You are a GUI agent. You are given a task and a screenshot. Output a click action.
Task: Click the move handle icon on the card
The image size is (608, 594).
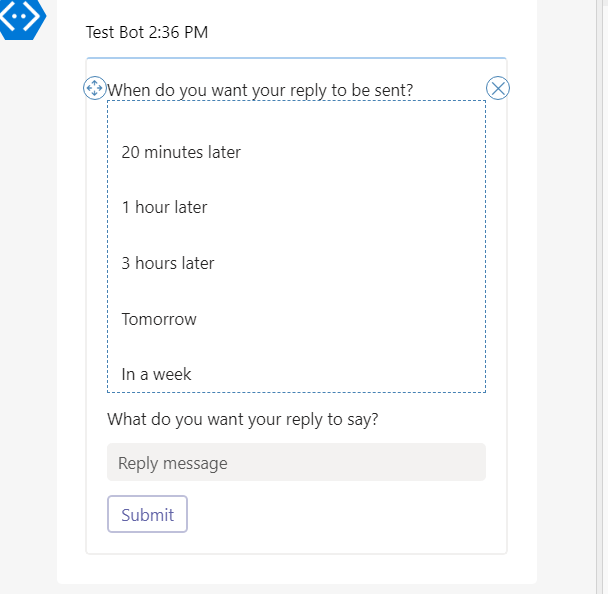94,88
